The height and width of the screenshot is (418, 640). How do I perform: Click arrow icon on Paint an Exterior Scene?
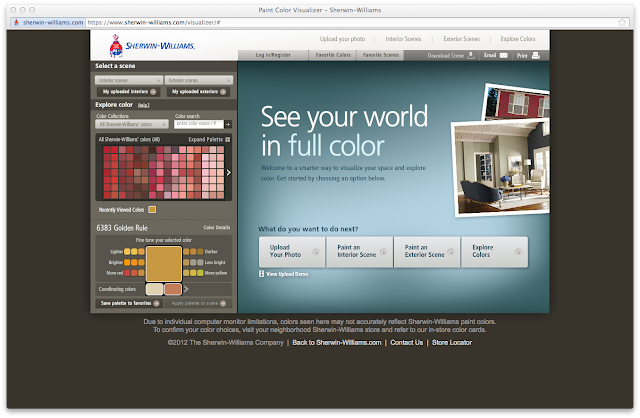(x=451, y=251)
